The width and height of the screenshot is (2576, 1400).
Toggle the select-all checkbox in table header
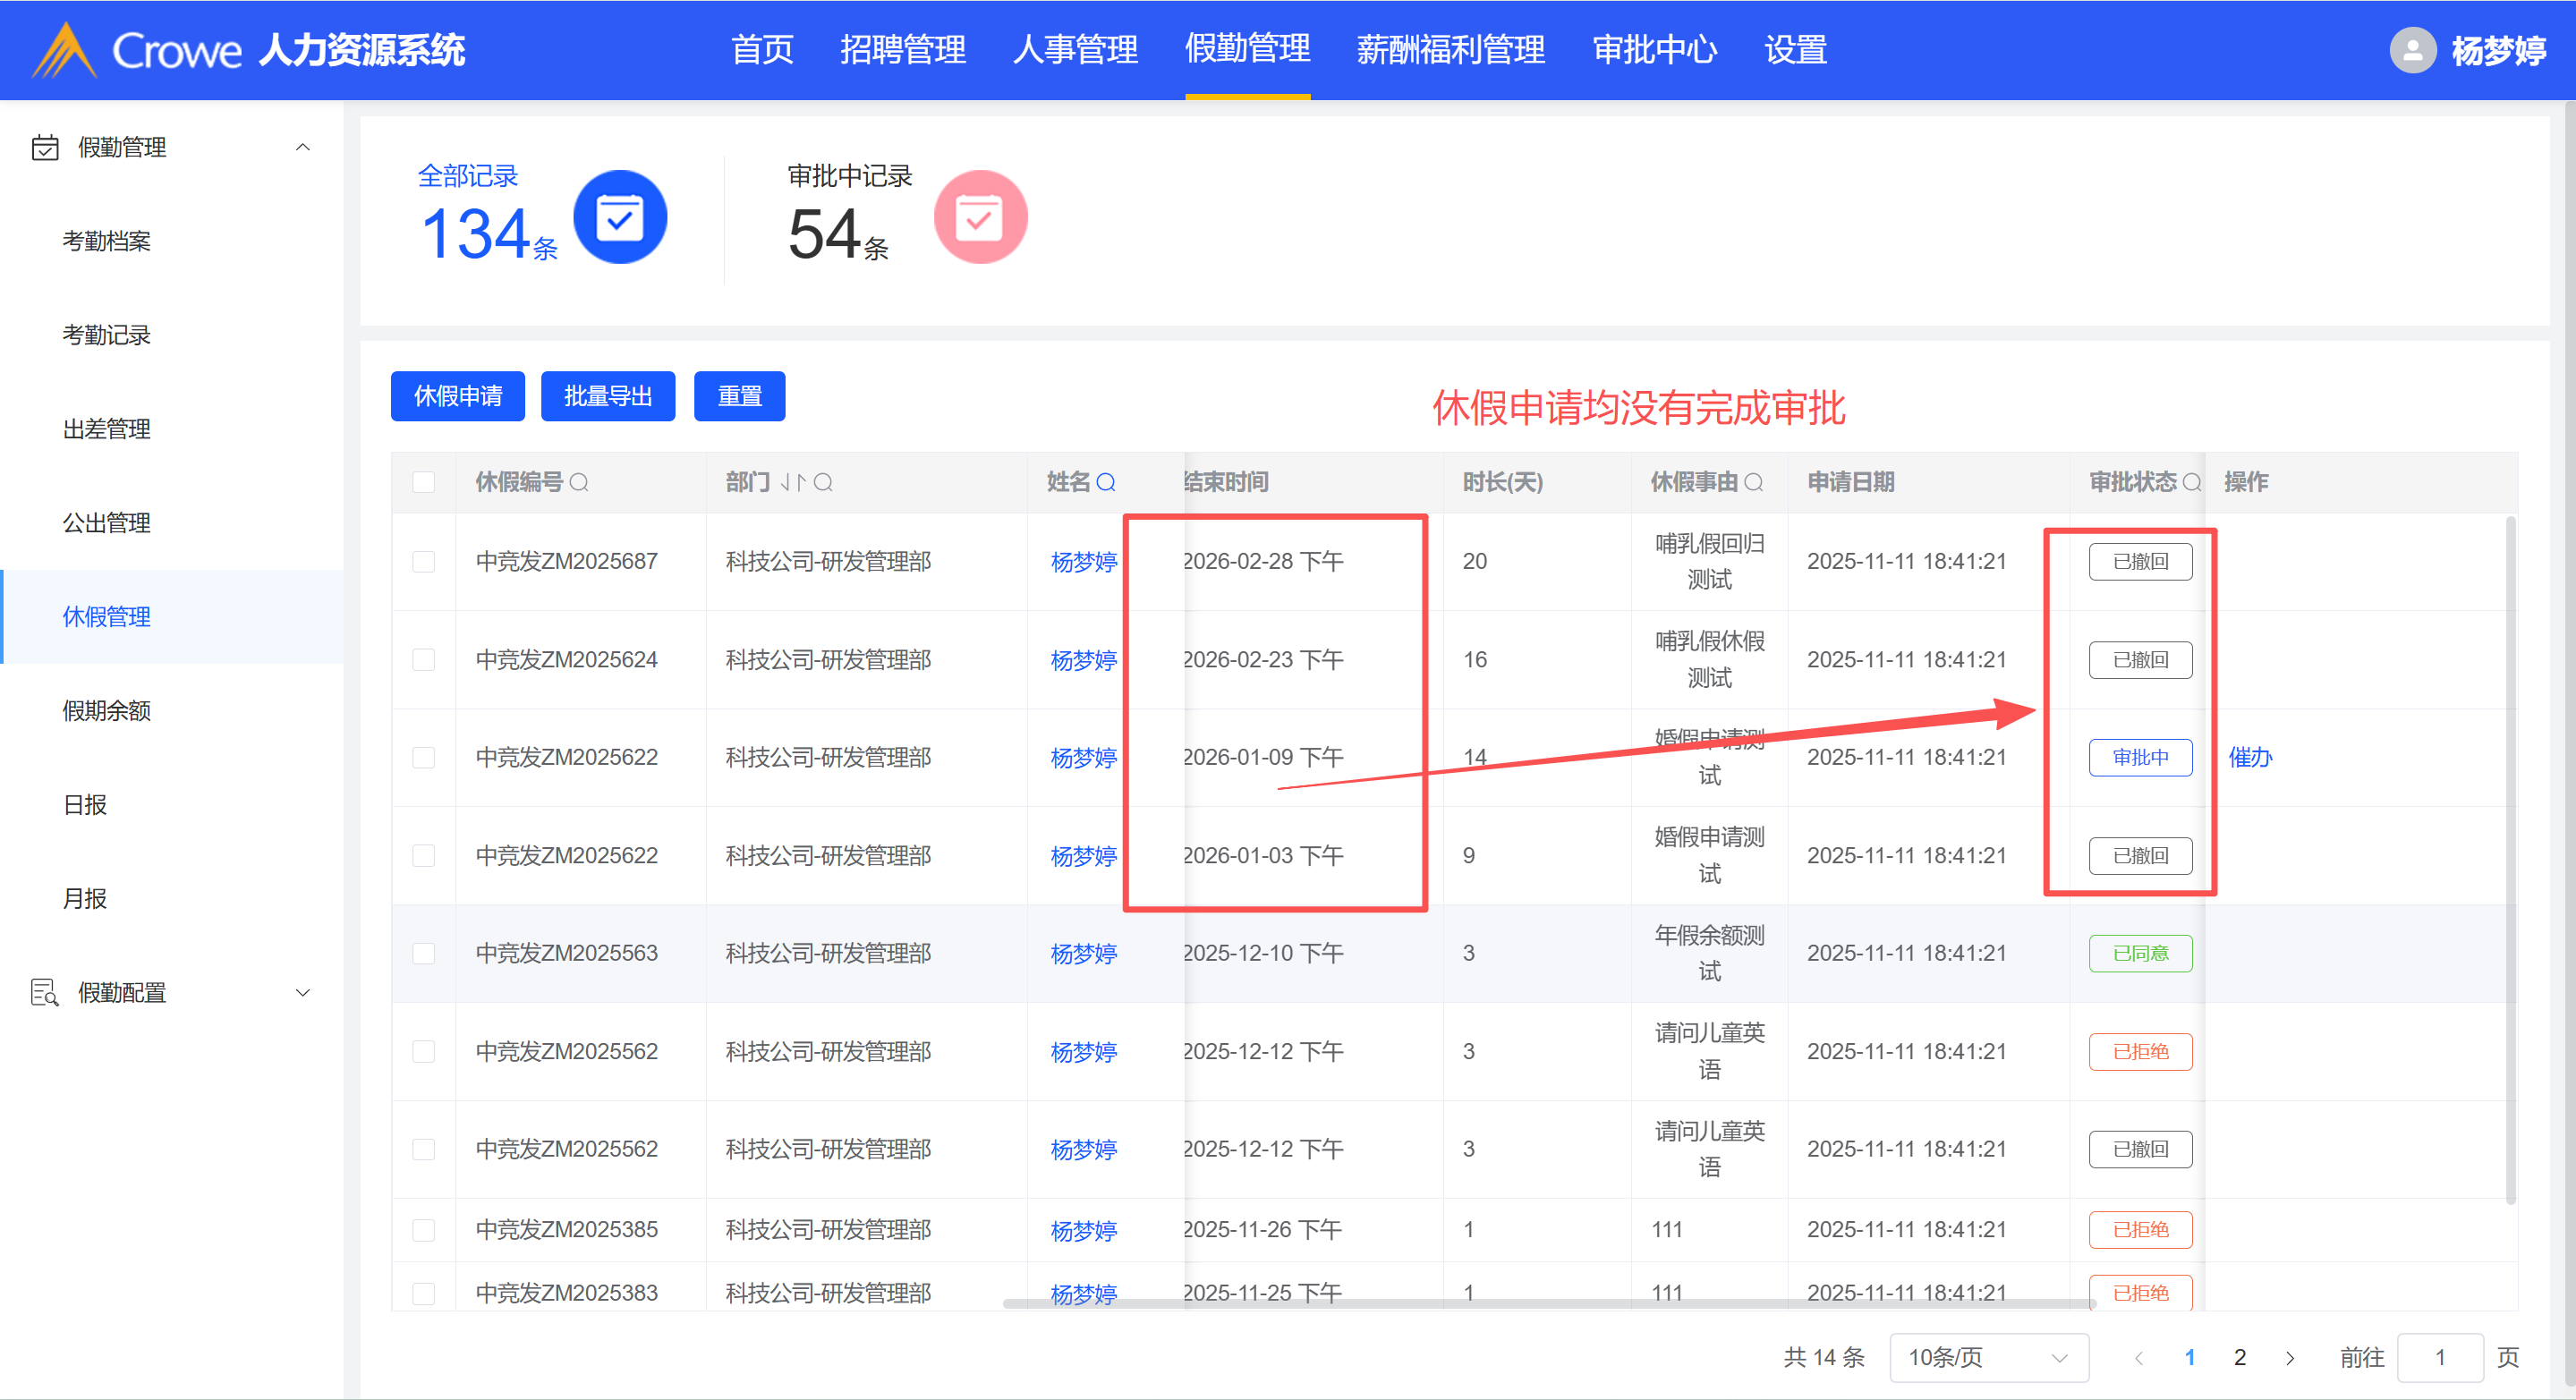(x=424, y=482)
